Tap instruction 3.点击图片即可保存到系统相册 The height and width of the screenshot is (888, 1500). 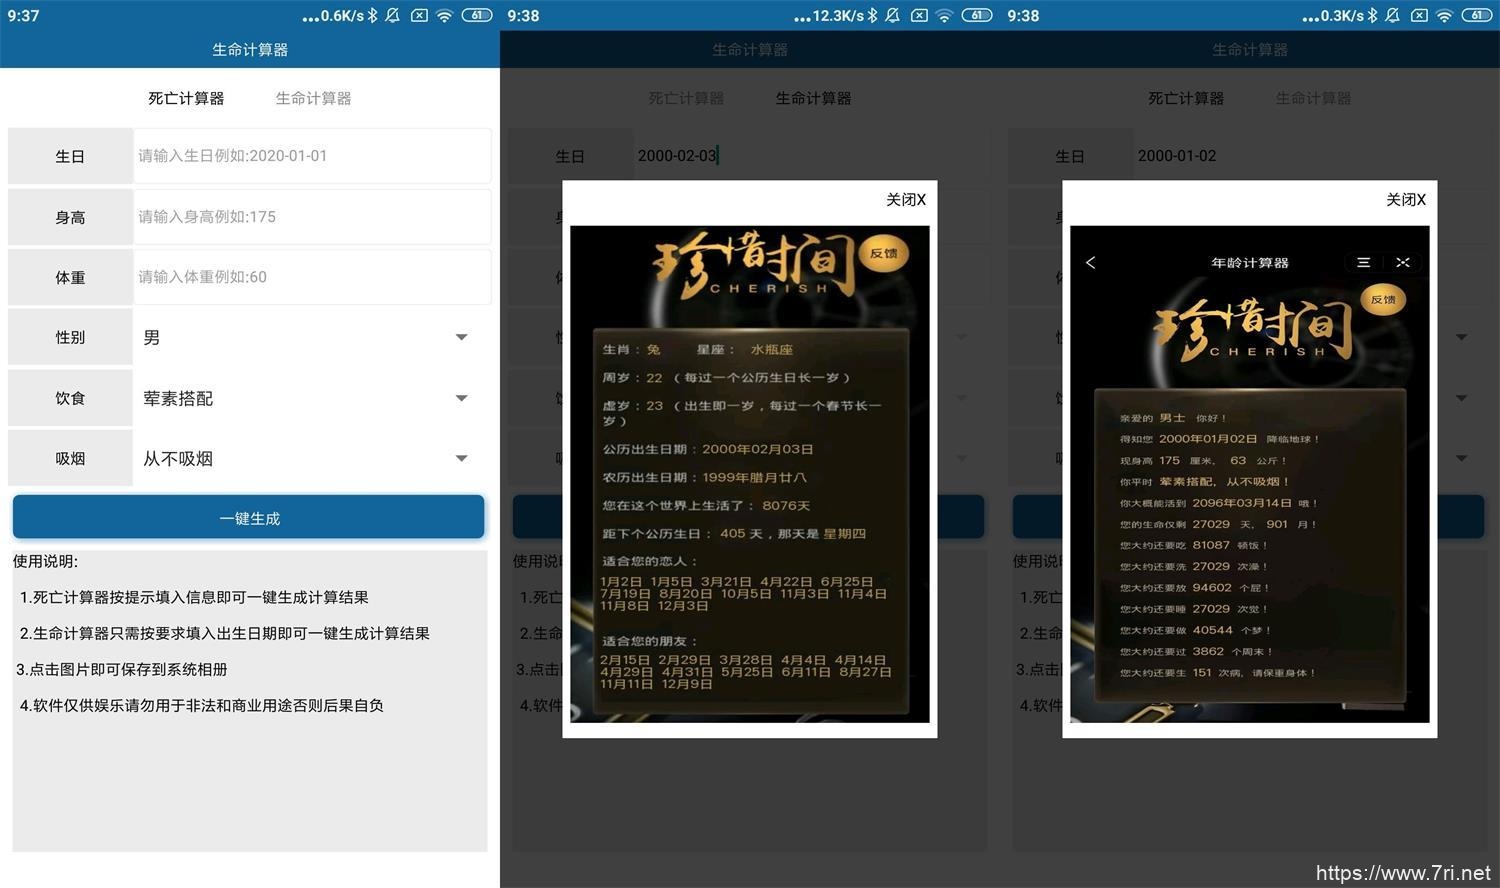click(122, 669)
